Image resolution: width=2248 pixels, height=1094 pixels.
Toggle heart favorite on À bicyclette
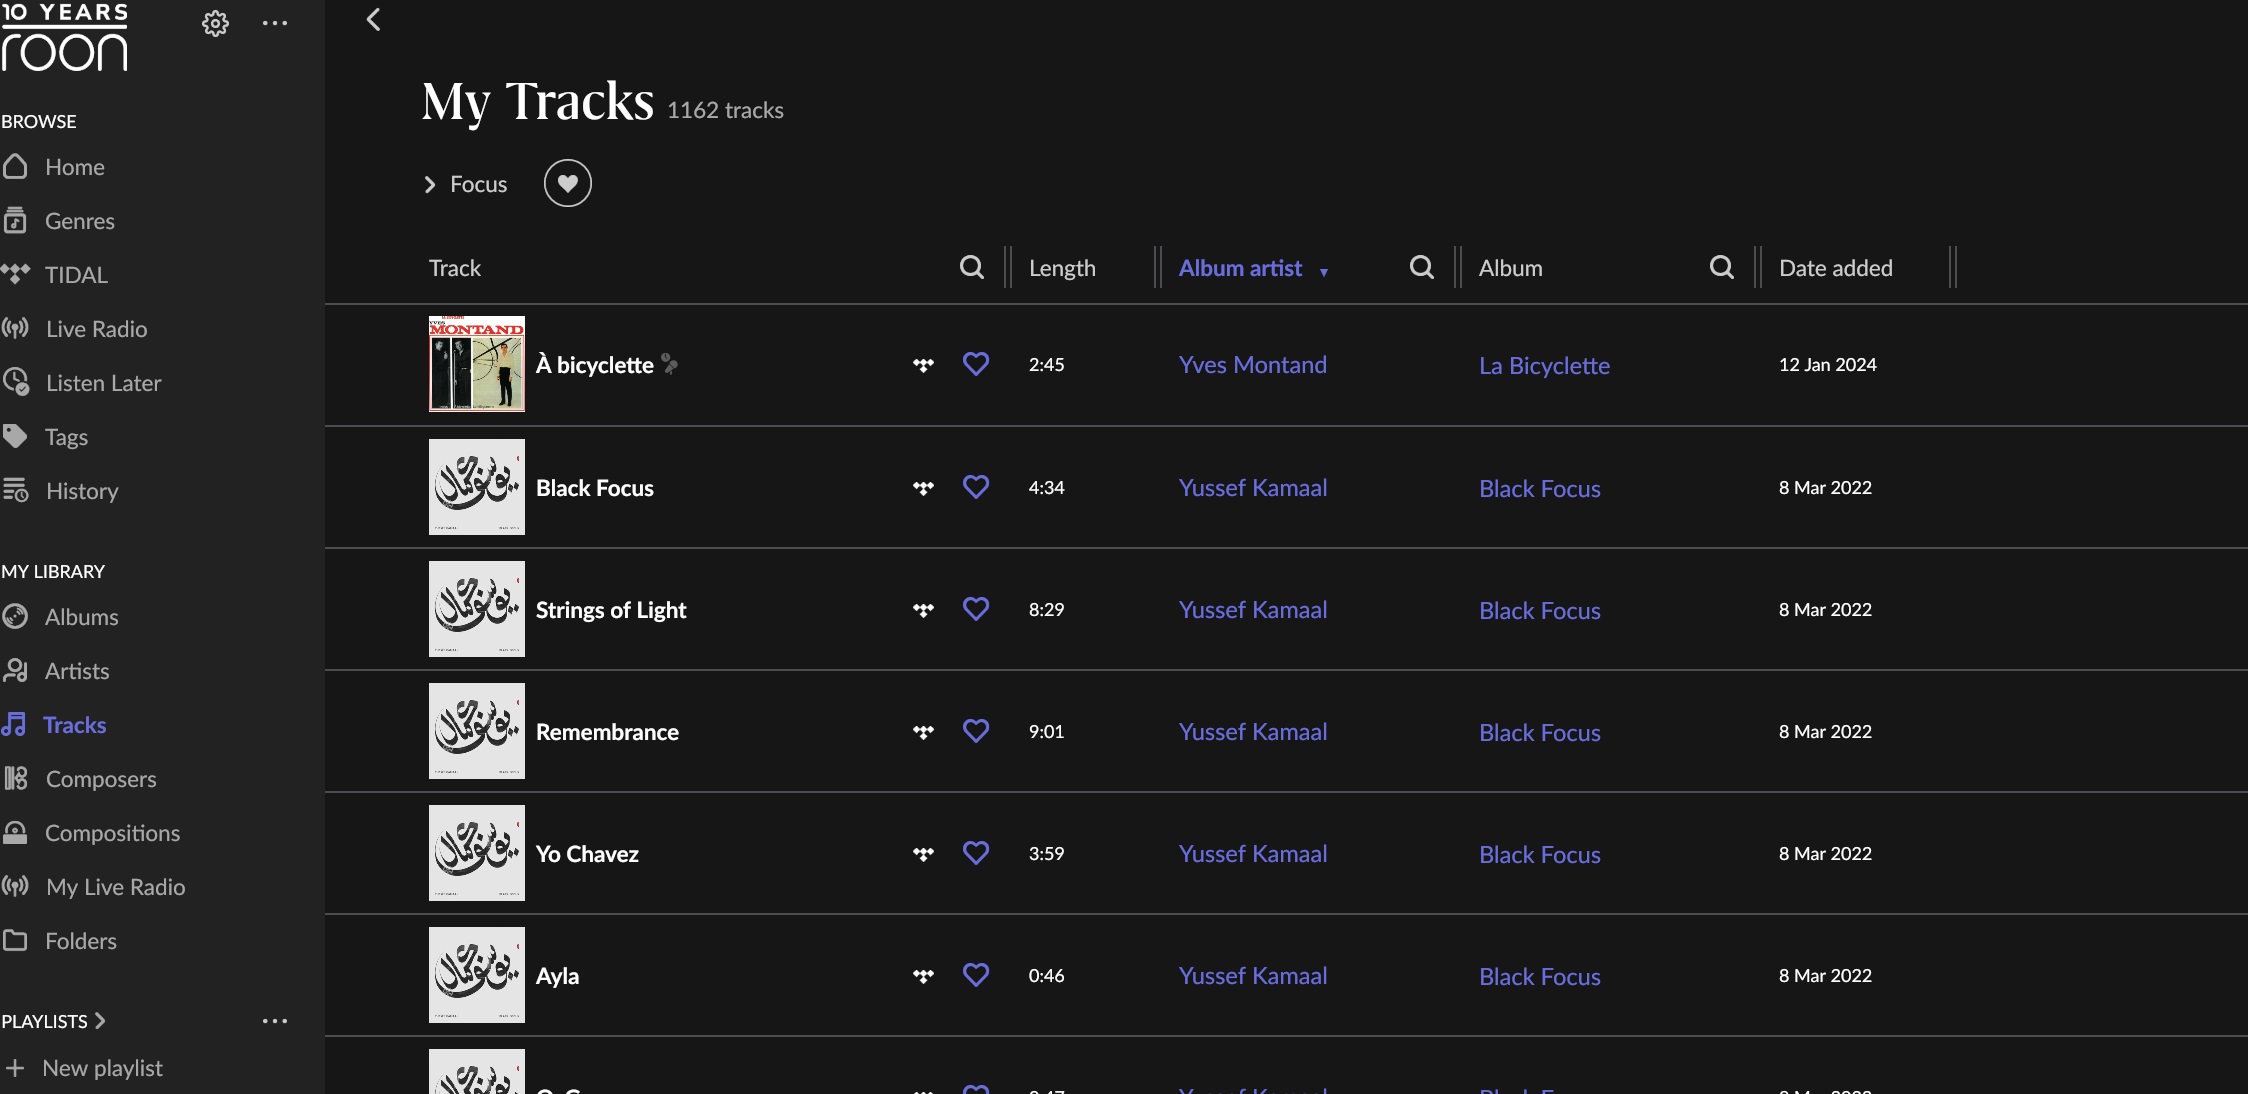tap(975, 364)
